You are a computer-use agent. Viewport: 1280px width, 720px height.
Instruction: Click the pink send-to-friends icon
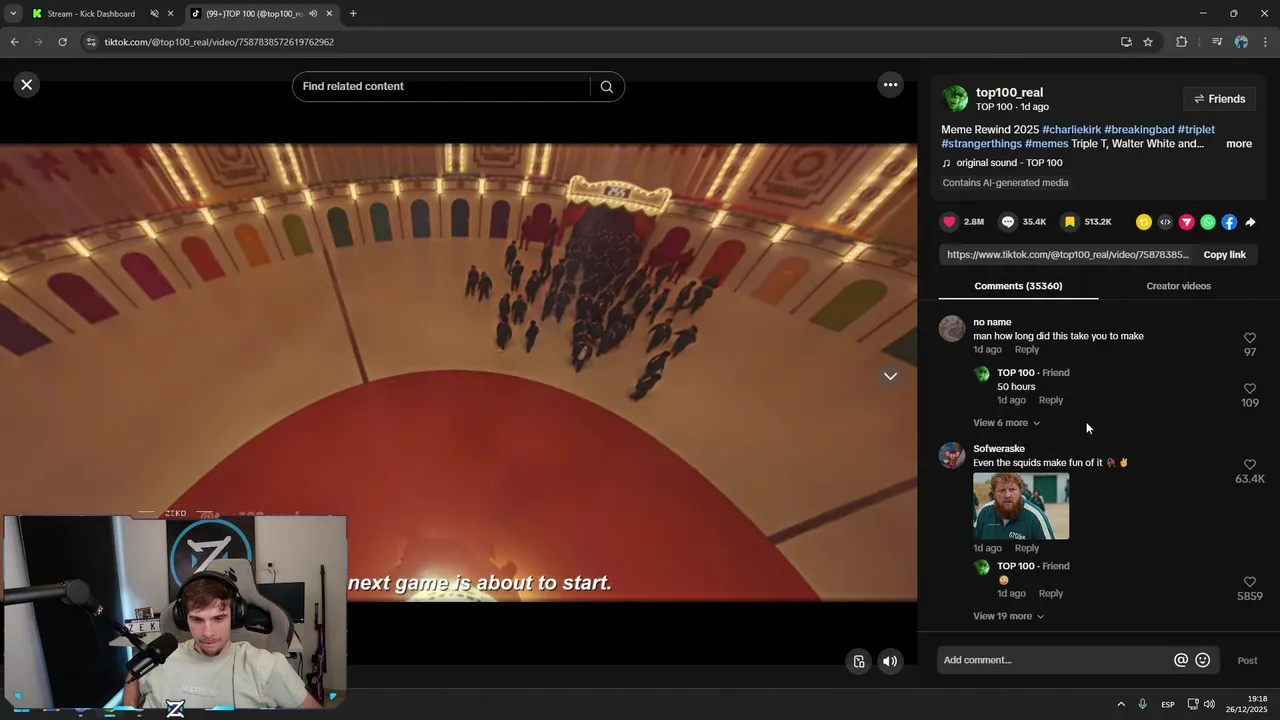pos(1186,222)
